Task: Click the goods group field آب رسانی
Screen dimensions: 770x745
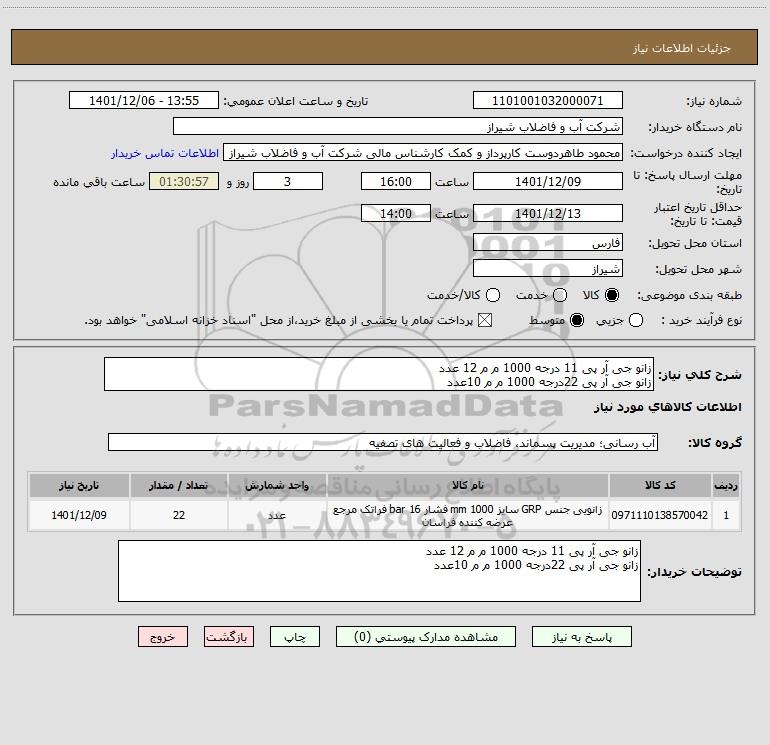Action: [x=383, y=442]
